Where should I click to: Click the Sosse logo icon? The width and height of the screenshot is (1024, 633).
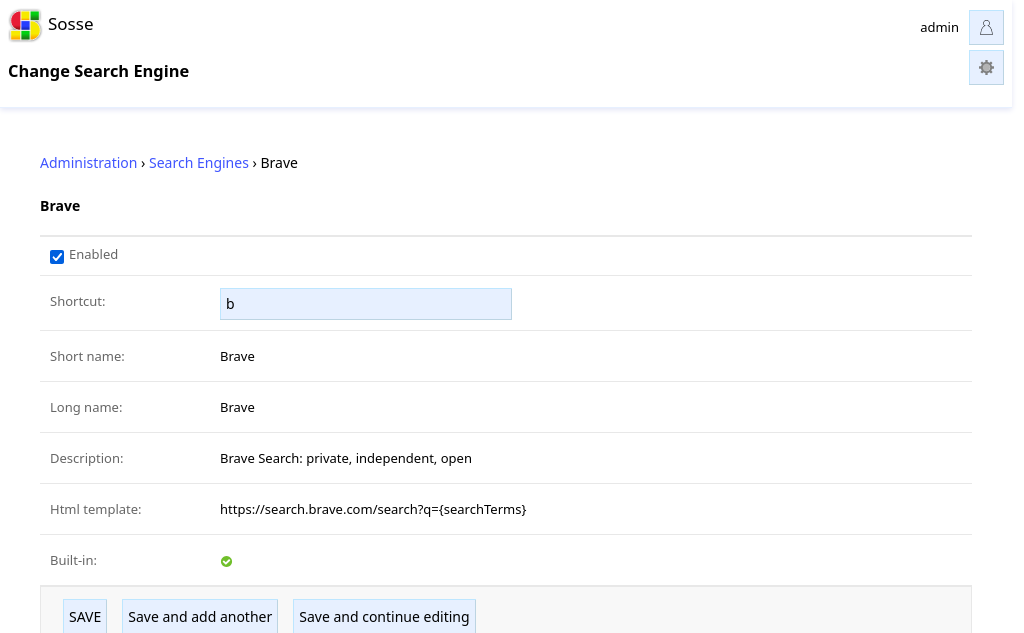(x=25, y=25)
